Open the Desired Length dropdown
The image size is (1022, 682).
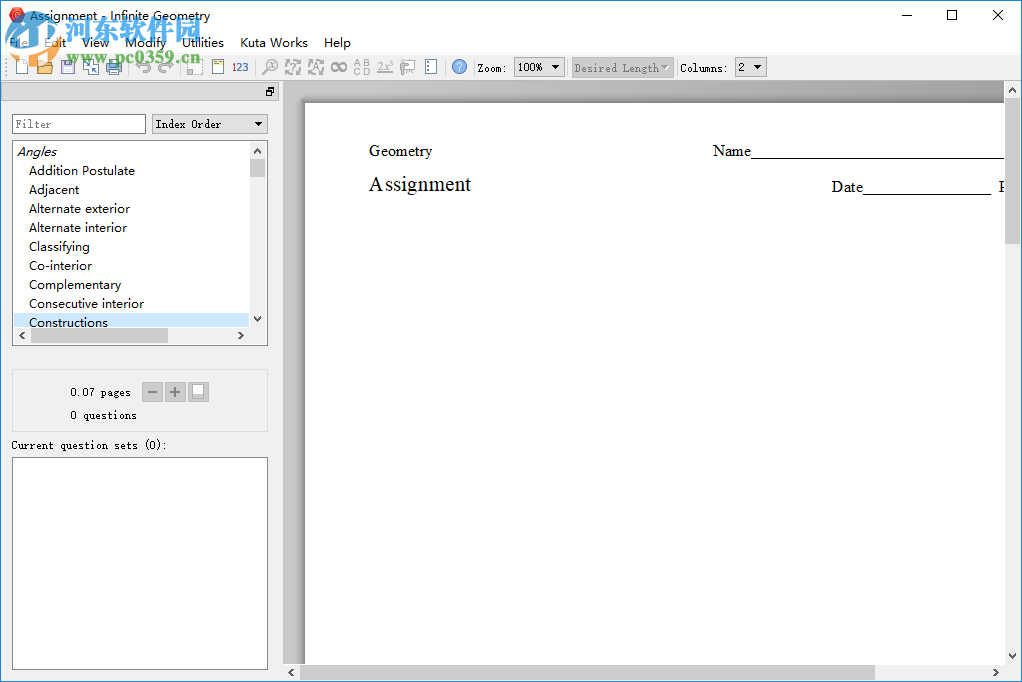pyautogui.click(x=622, y=68)
